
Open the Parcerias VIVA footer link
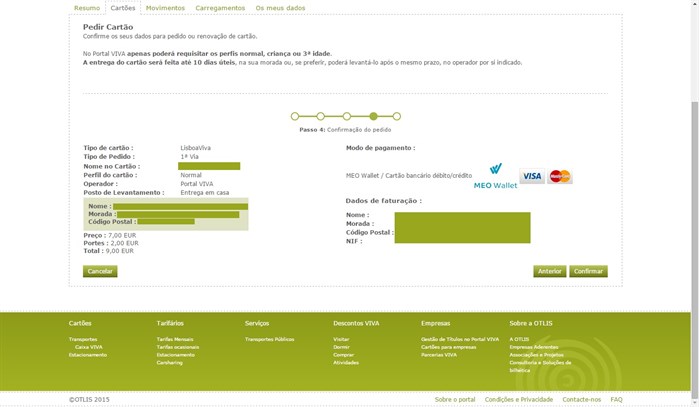point(439,355)
